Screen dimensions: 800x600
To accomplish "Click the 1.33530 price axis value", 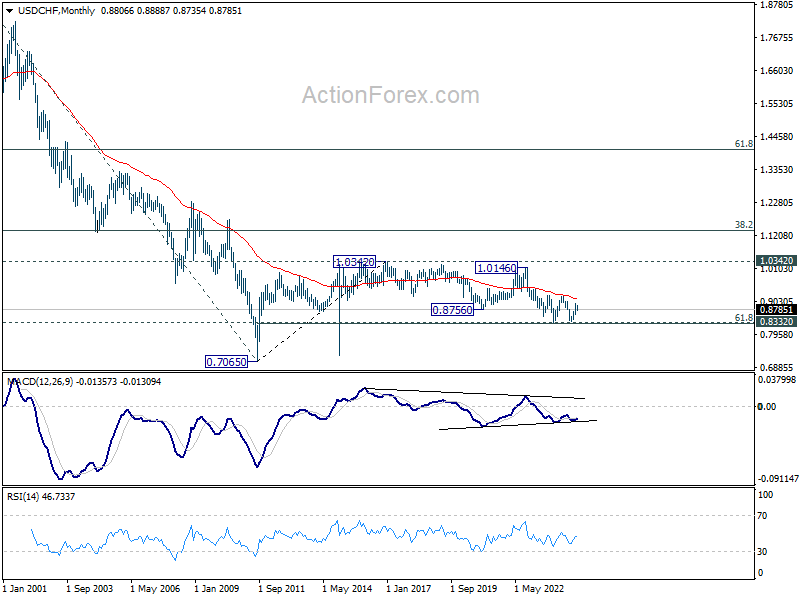I will click(777, 169).
